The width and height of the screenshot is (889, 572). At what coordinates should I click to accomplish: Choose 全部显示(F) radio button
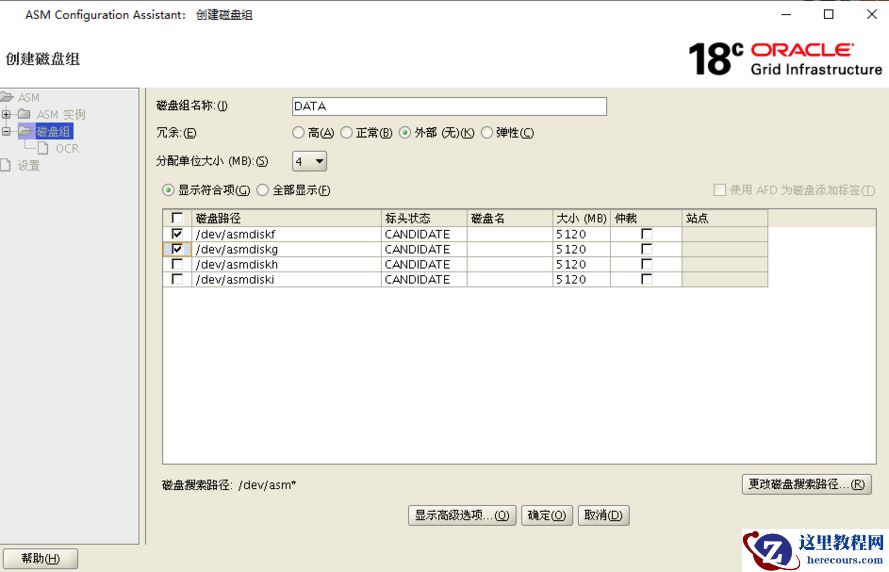tap(263, 190)
